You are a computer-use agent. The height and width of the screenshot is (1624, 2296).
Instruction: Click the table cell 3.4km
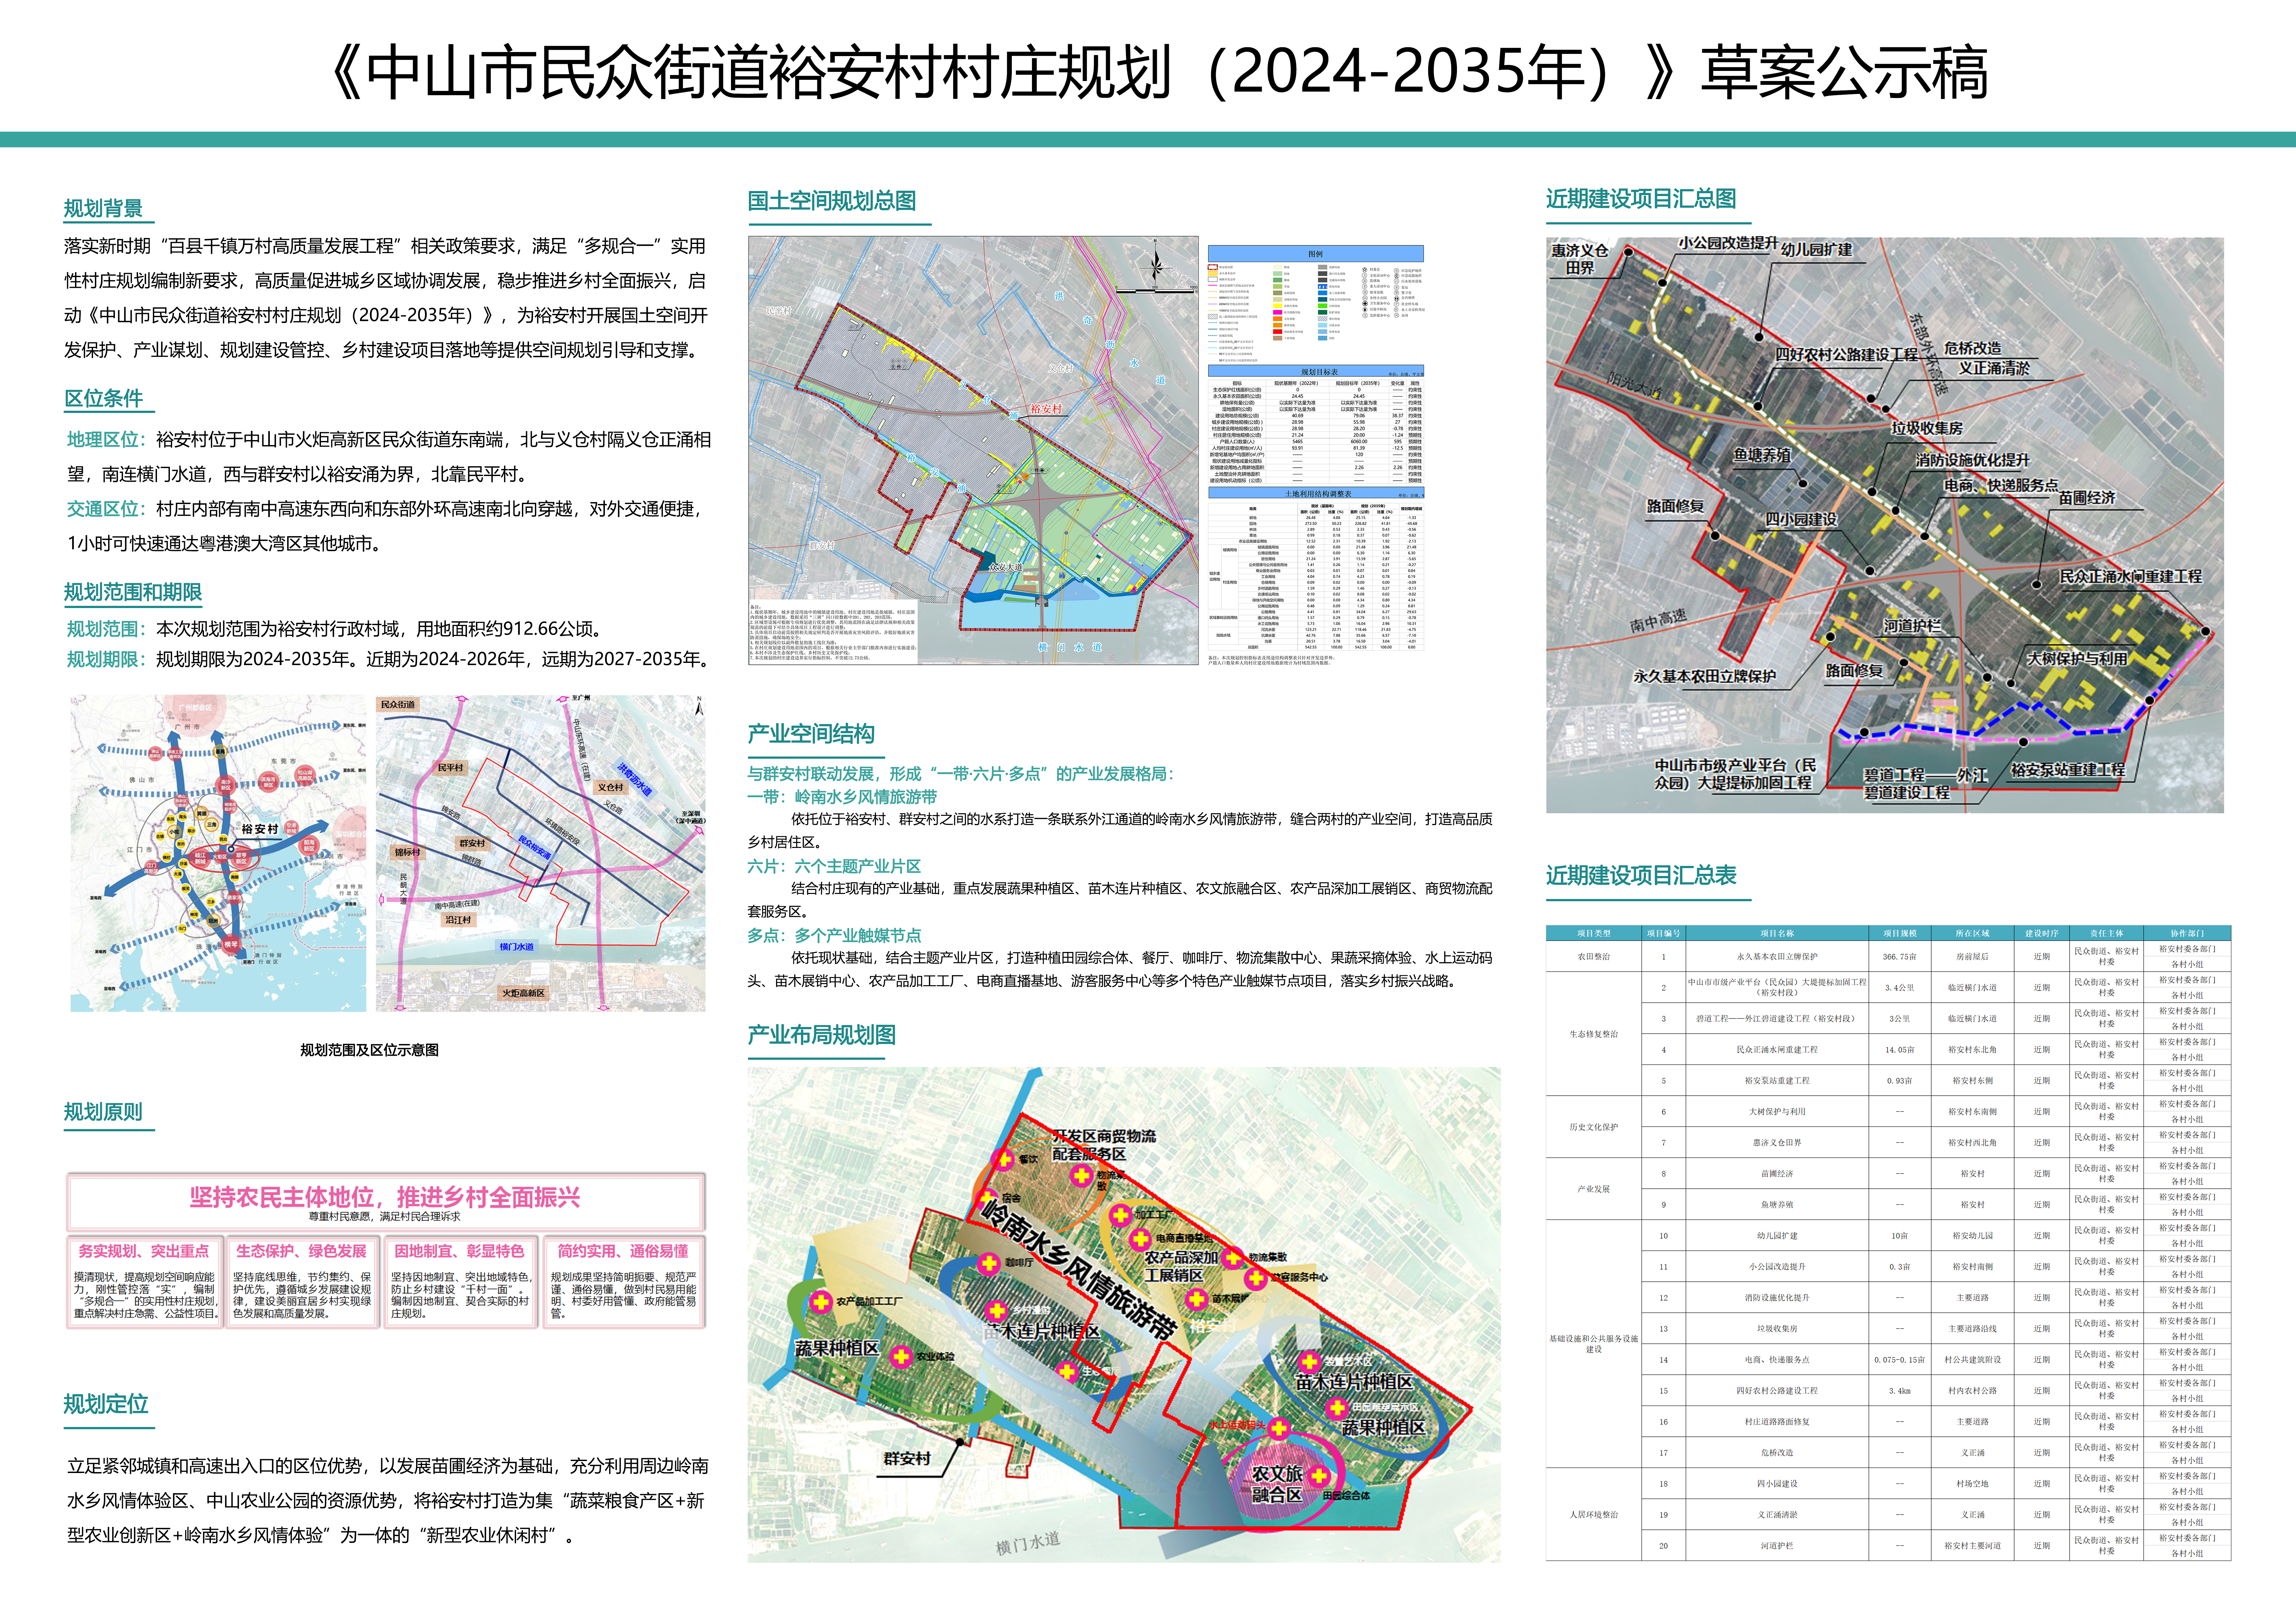pos(1900,1391)
